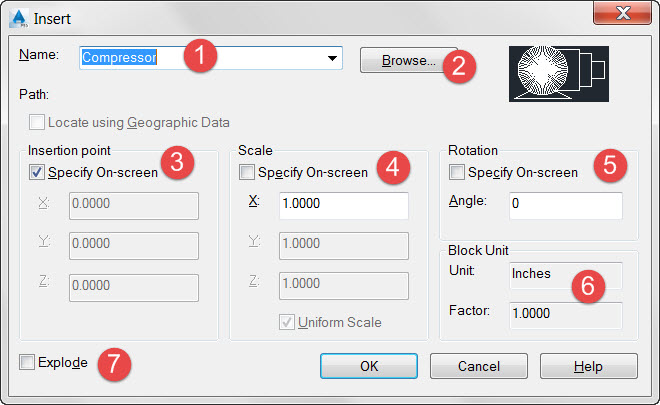660x405 pixels.
Task: Cancel the Insert dialog
Action: [478, 366]
